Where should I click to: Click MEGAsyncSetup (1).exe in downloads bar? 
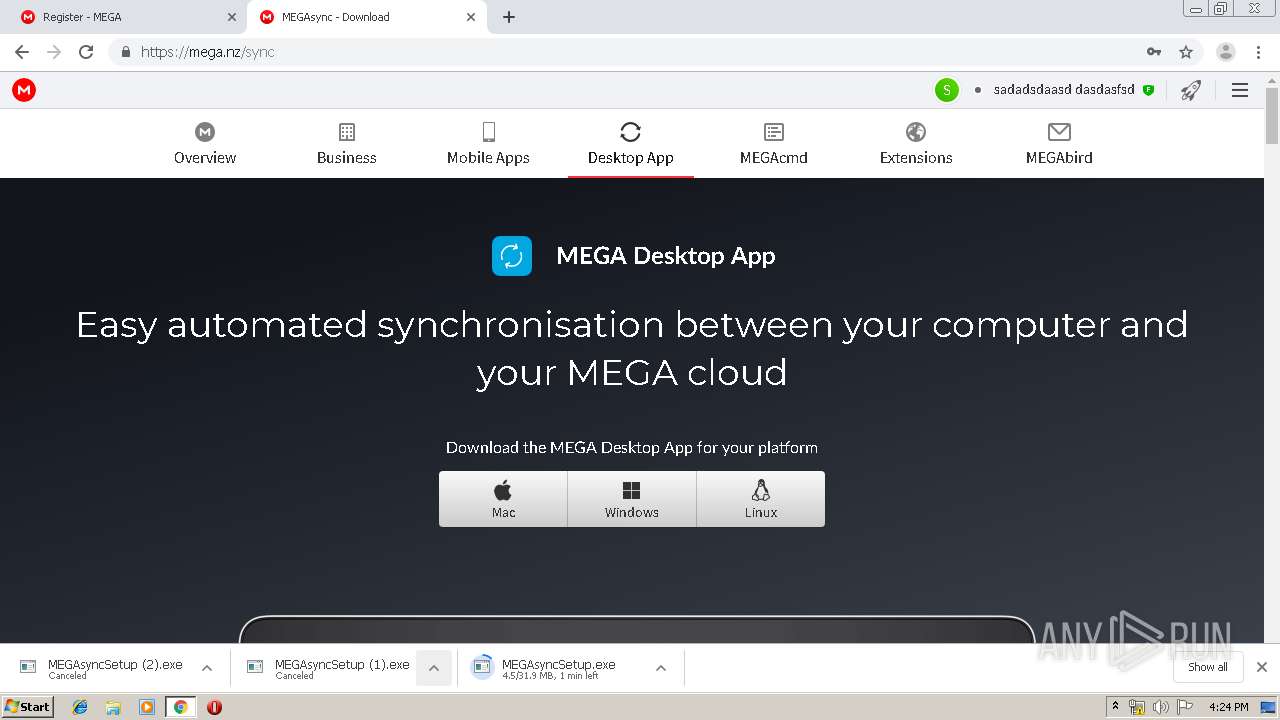tap(328, 668)
